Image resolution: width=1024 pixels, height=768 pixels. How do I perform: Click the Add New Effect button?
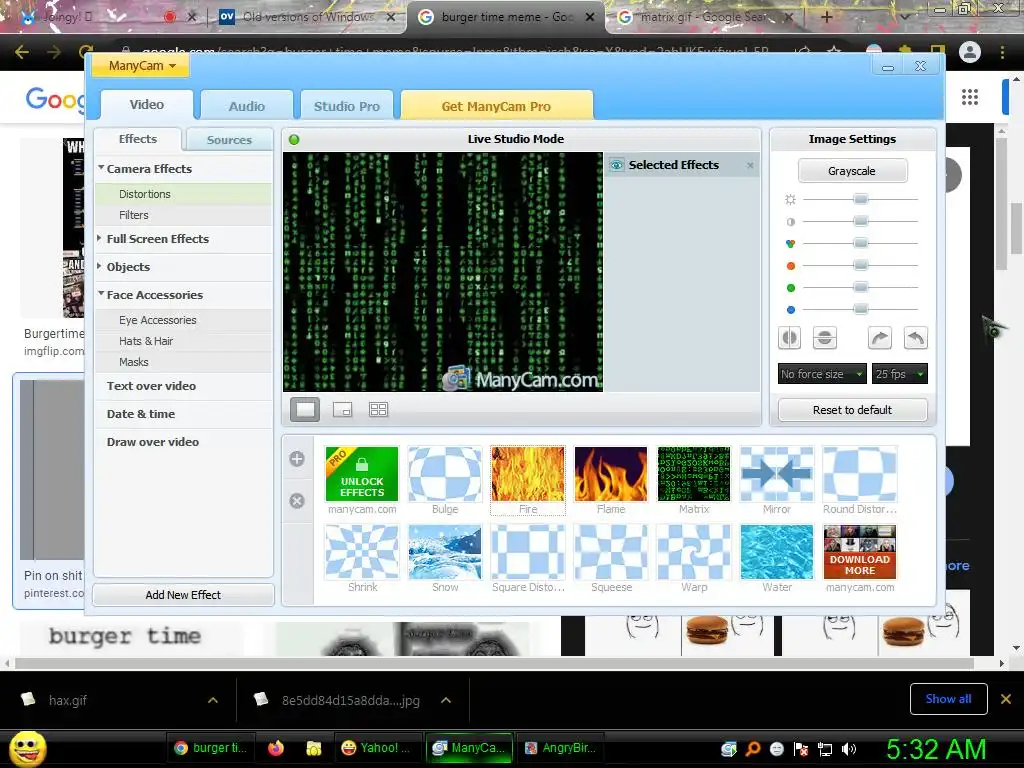click(184, 595)
